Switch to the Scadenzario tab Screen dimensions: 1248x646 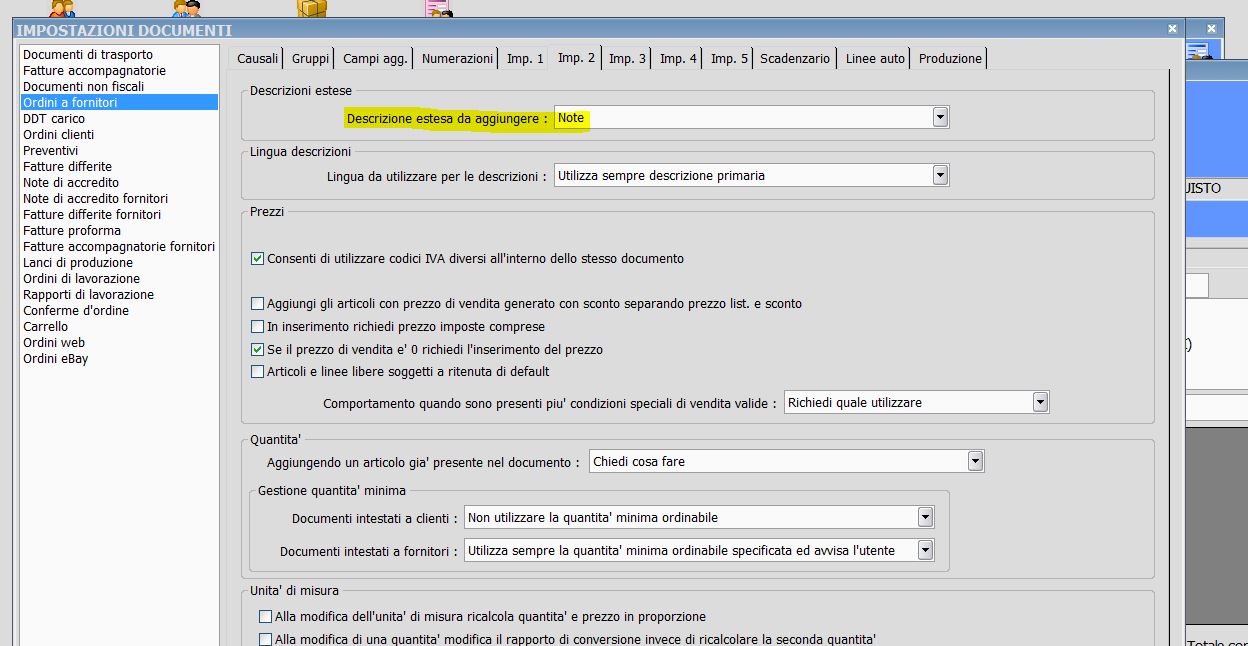click(x=795, y=59)
